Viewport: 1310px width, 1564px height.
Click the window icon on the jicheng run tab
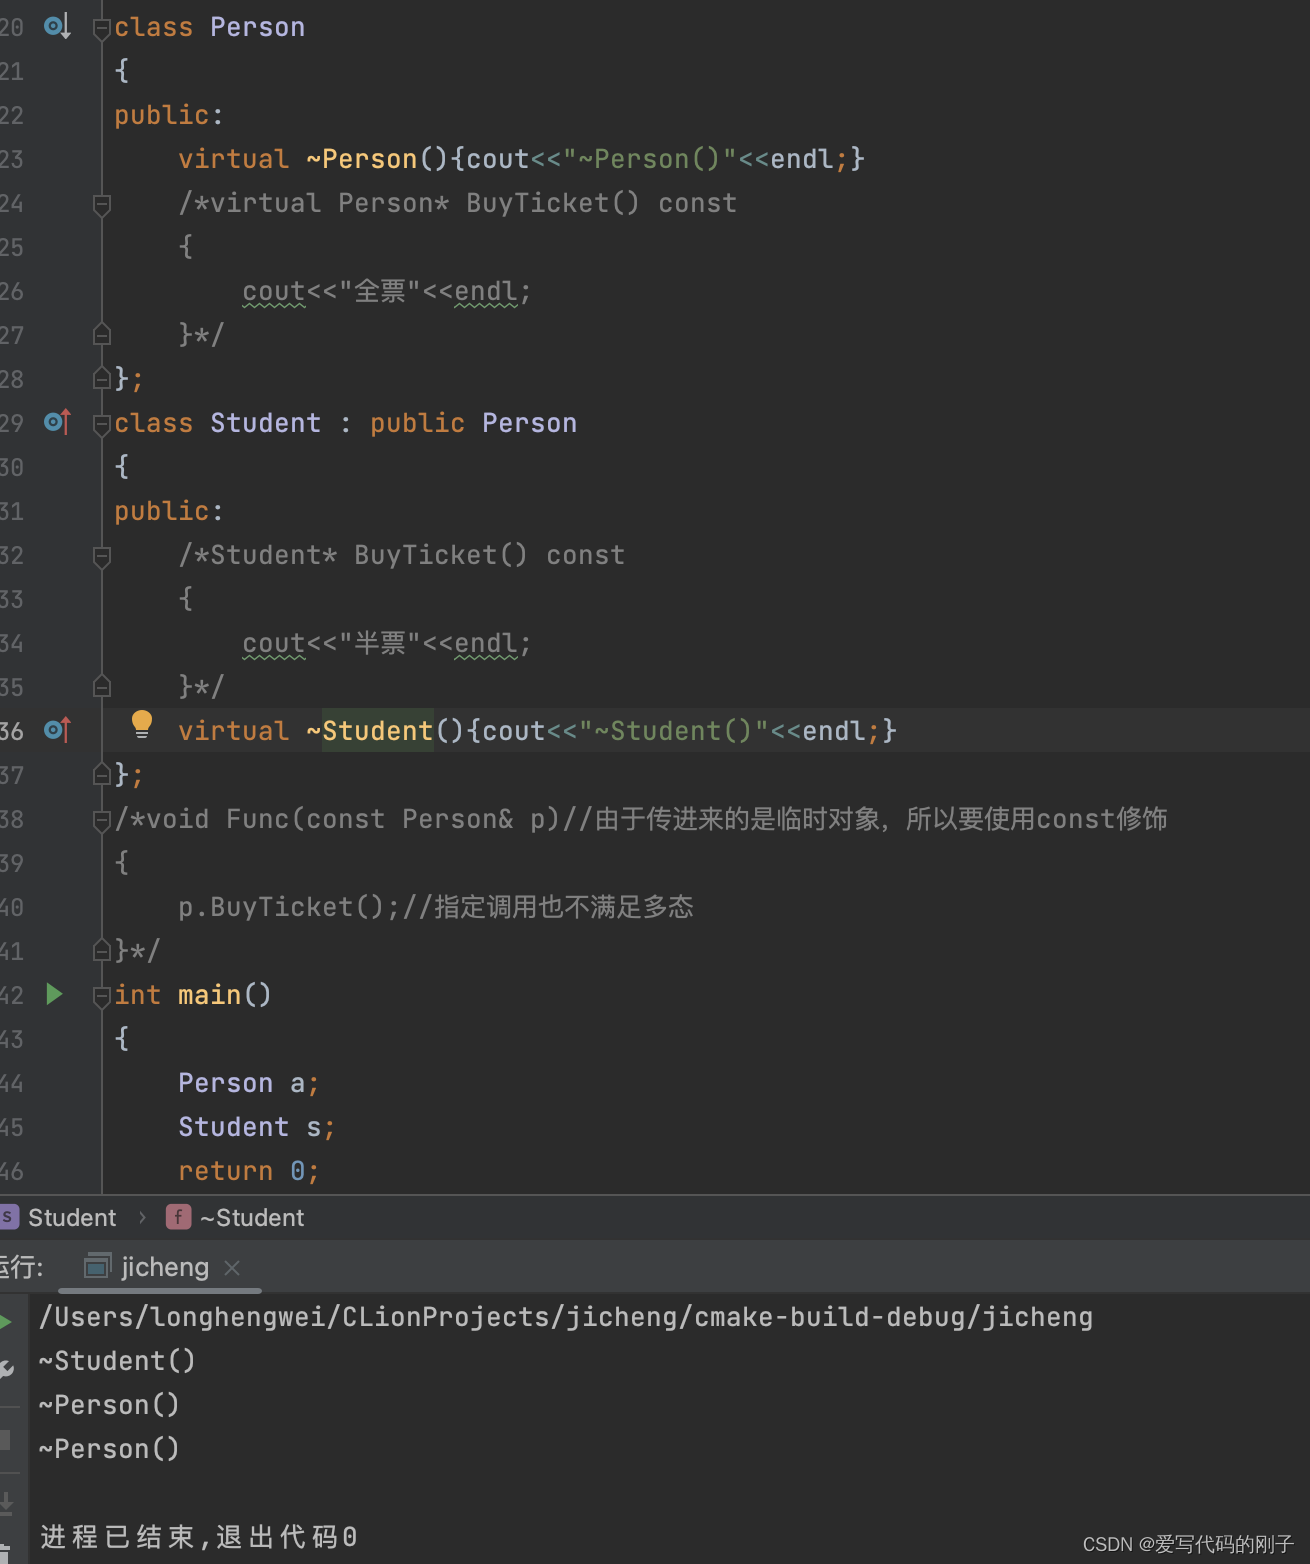97,1266
